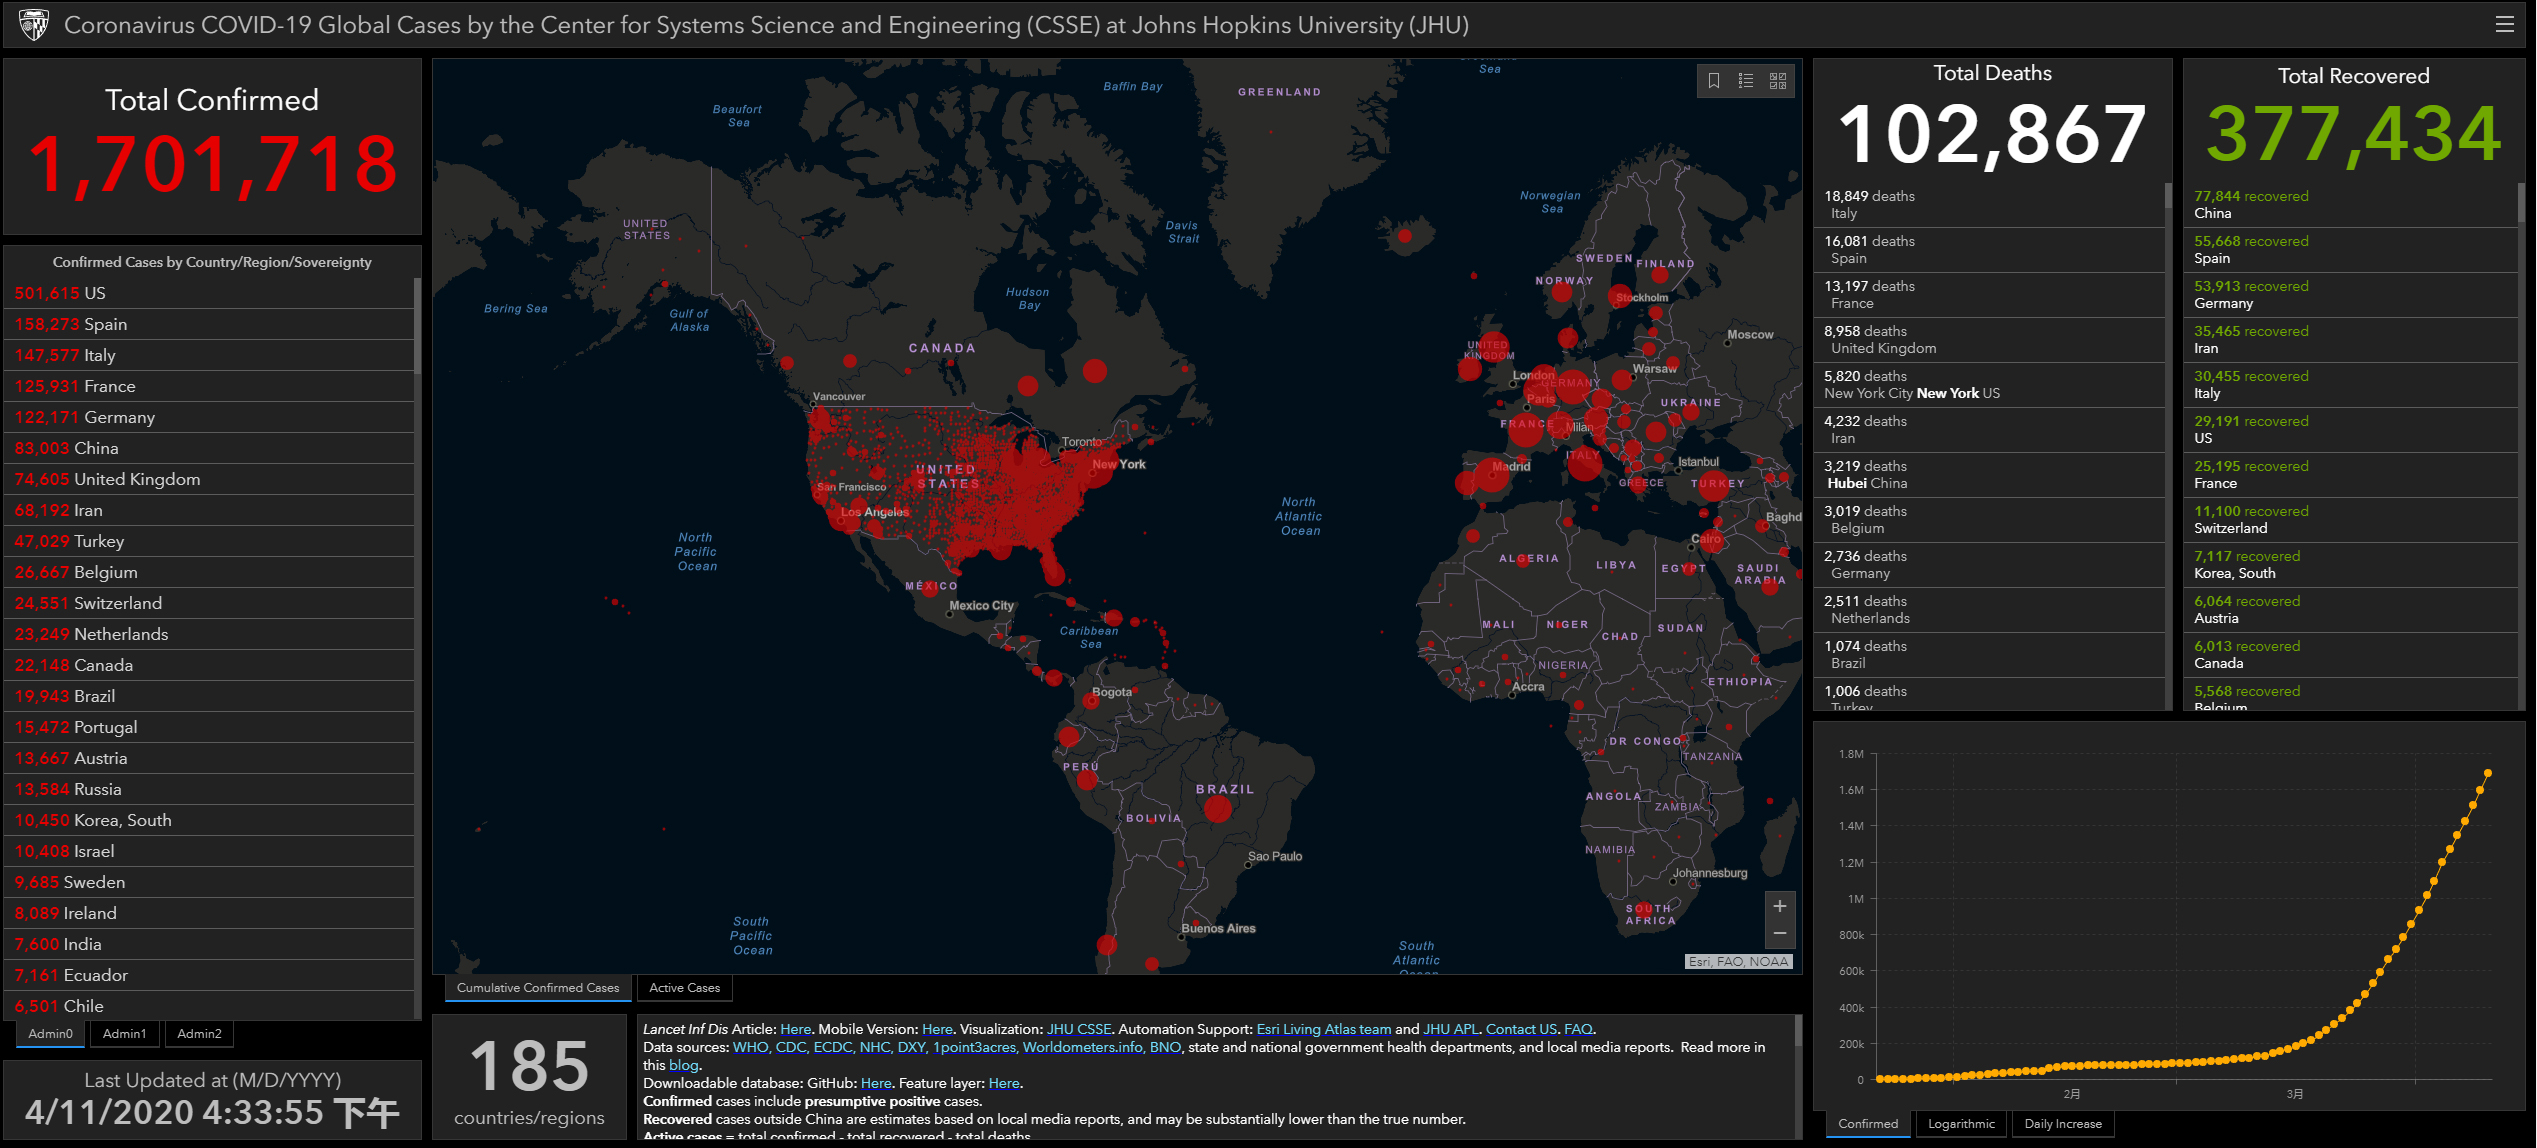
Task: Open the basemap gallery grid icon
Action: tap(1778, 81)
